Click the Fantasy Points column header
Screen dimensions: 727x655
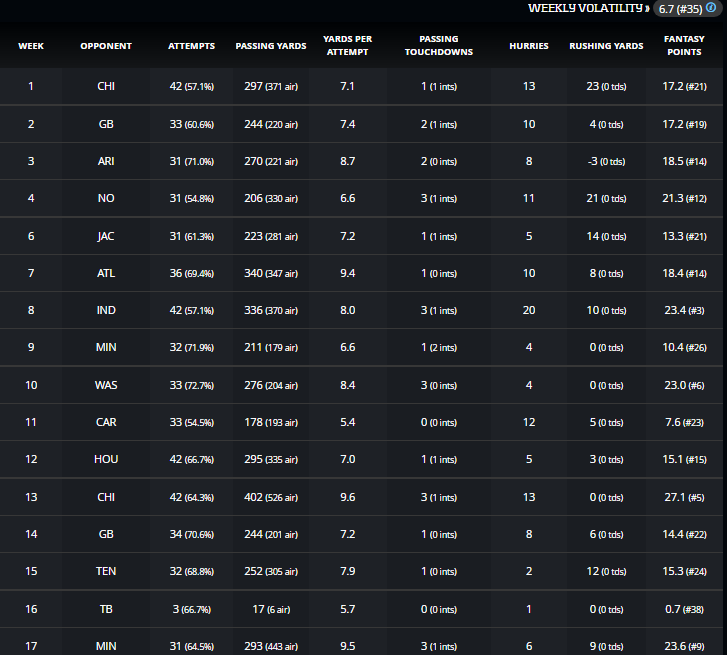pyautogui.click(x=684, y=46)
